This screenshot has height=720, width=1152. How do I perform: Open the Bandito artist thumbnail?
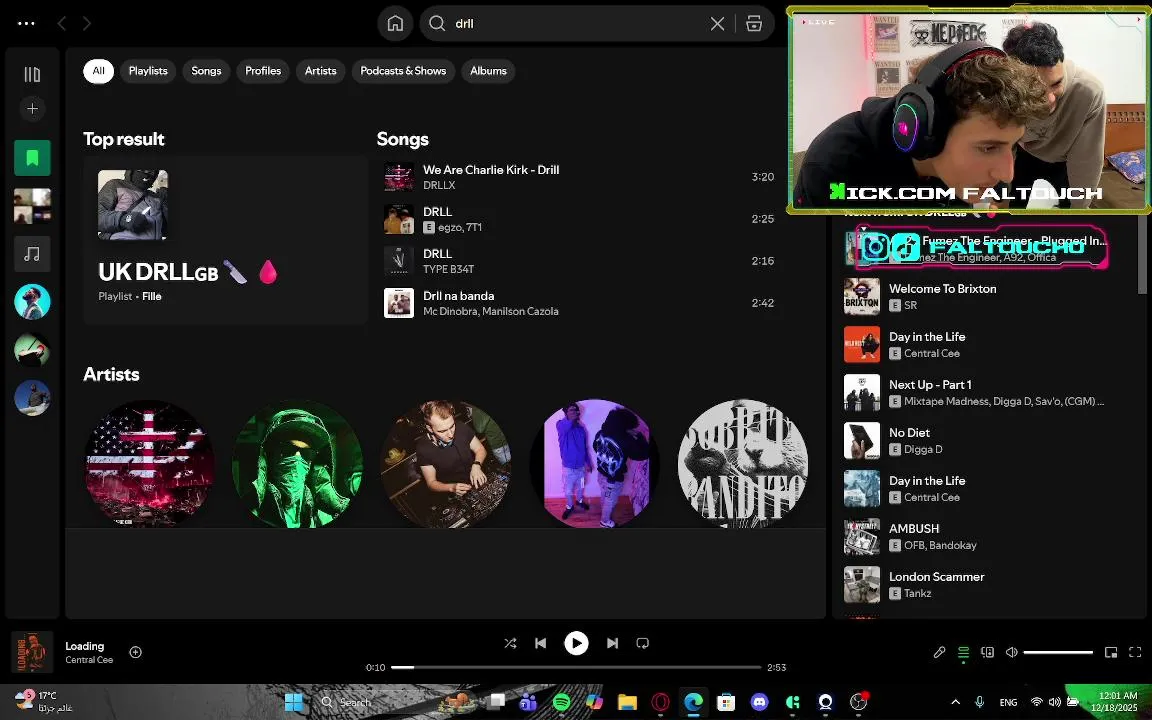[743, 464]
